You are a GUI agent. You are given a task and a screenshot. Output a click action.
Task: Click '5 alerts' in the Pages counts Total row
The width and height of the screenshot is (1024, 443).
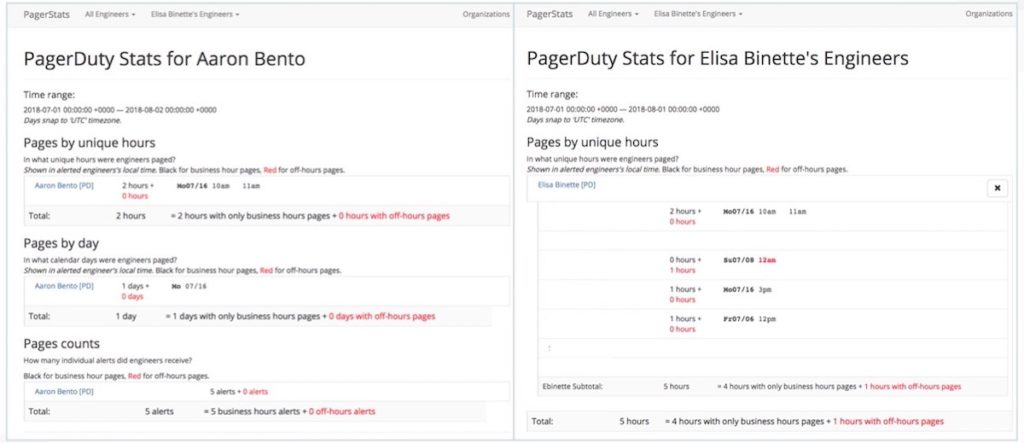pyautogui.click(x=159, y=412)
